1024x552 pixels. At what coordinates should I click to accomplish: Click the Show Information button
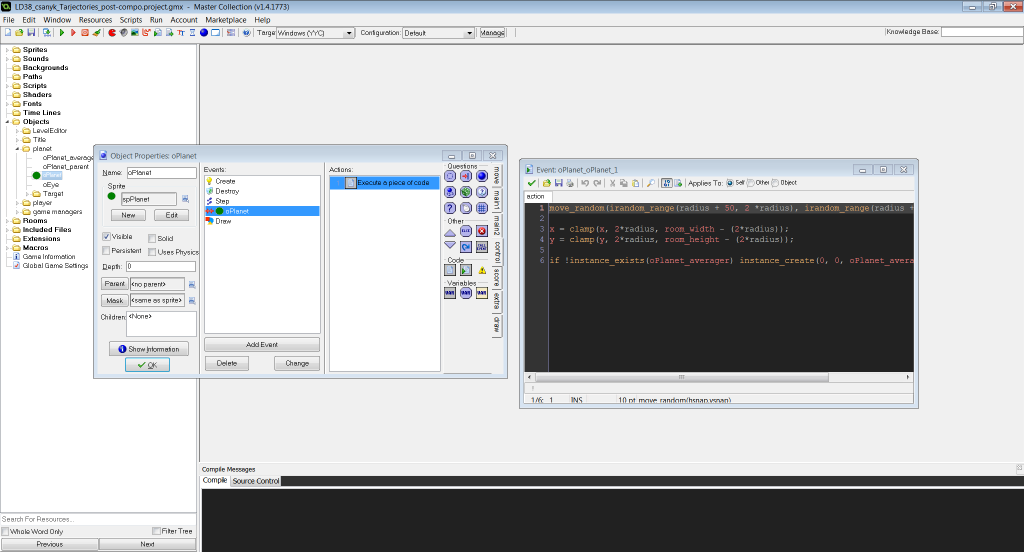[148, 349]
